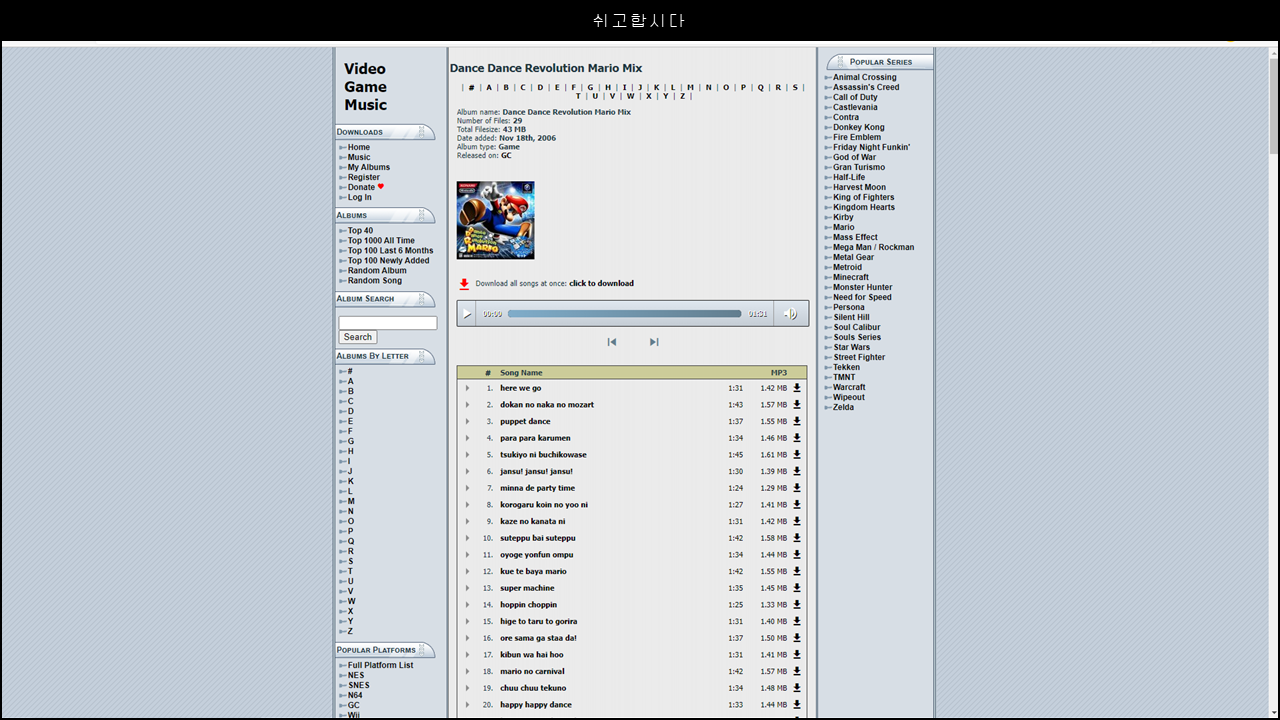The image size is (1280, 720).
Task: Download 'happy happy dance' MP3
Action: pyautogui.click(x=797, y=705)
